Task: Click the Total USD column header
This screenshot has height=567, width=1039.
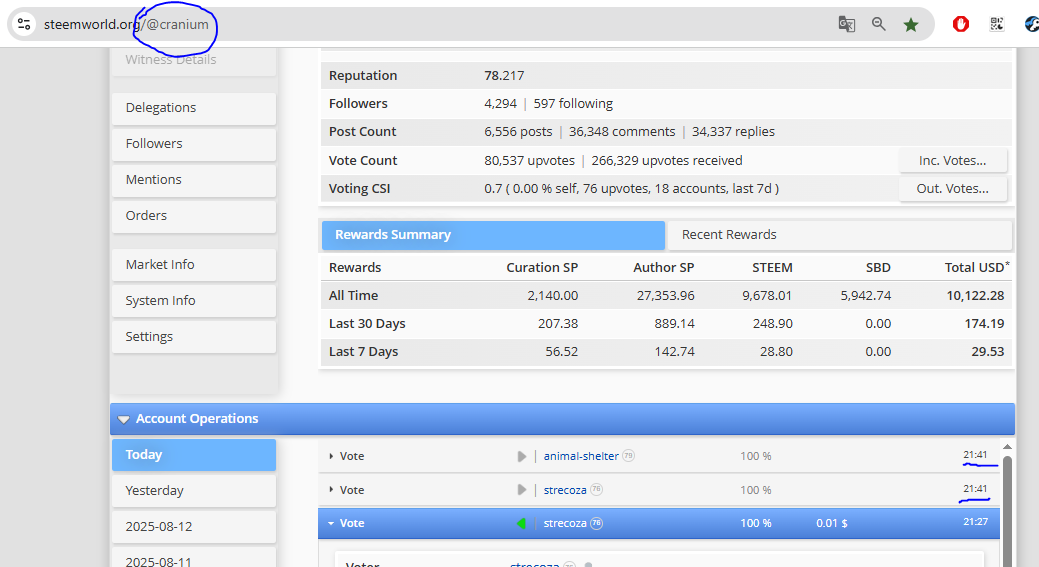Action: 977,268
